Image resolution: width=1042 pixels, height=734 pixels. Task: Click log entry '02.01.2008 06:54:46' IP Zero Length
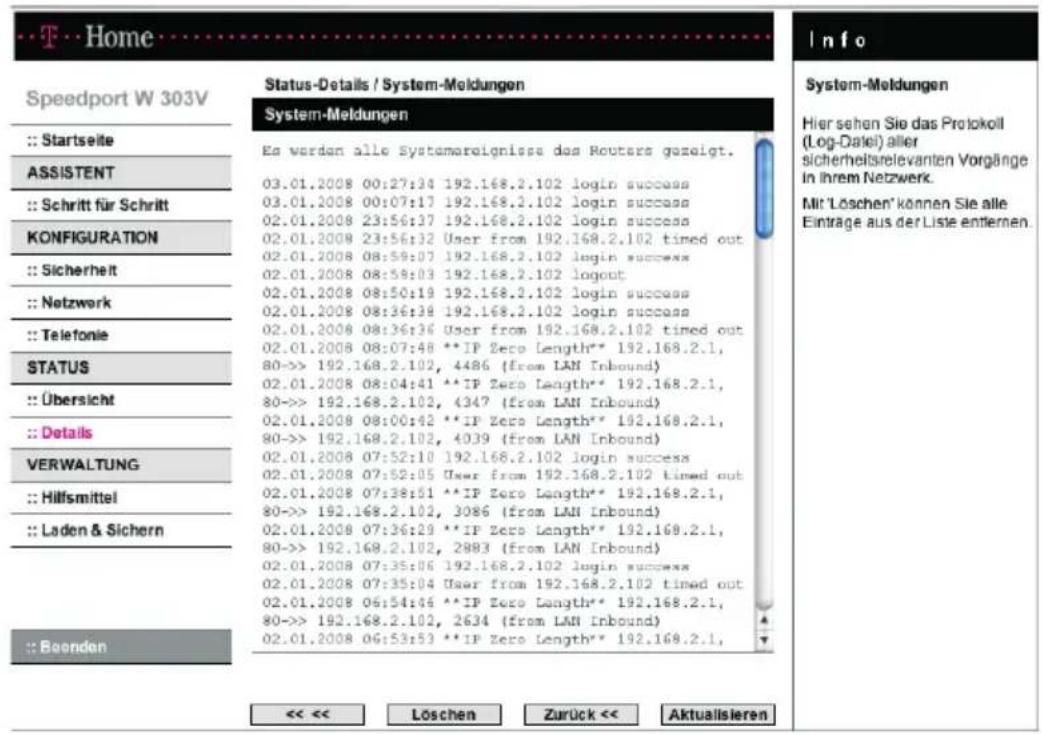(493, 612)
